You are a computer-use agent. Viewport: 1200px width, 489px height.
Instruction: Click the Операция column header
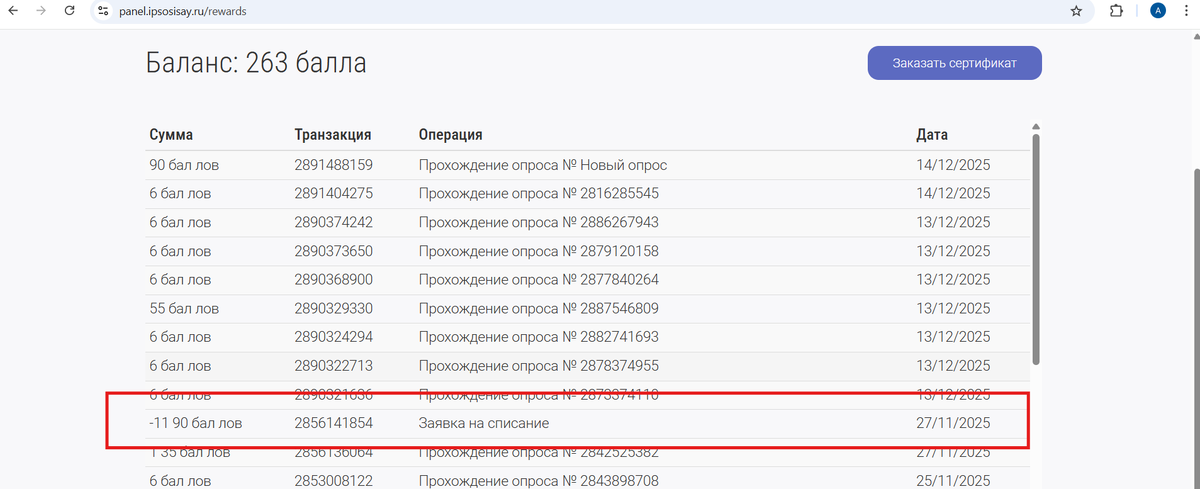pos(450,135)
